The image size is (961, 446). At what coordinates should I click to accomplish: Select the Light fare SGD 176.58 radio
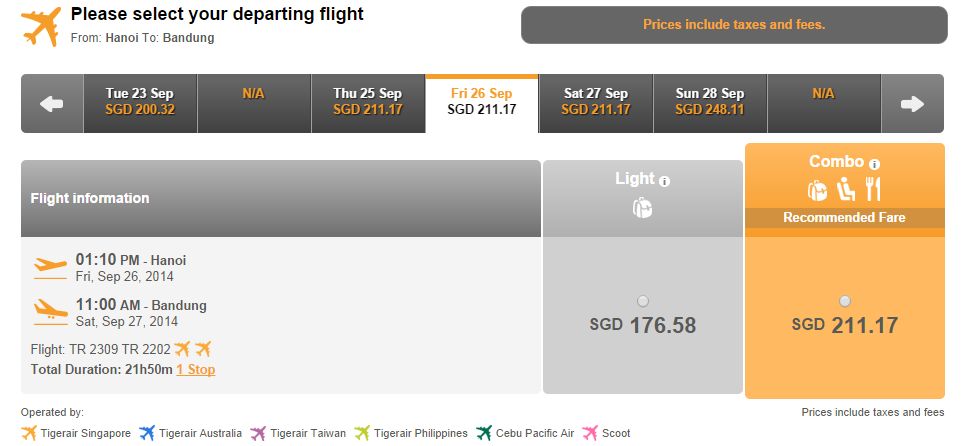coord(642,301)
